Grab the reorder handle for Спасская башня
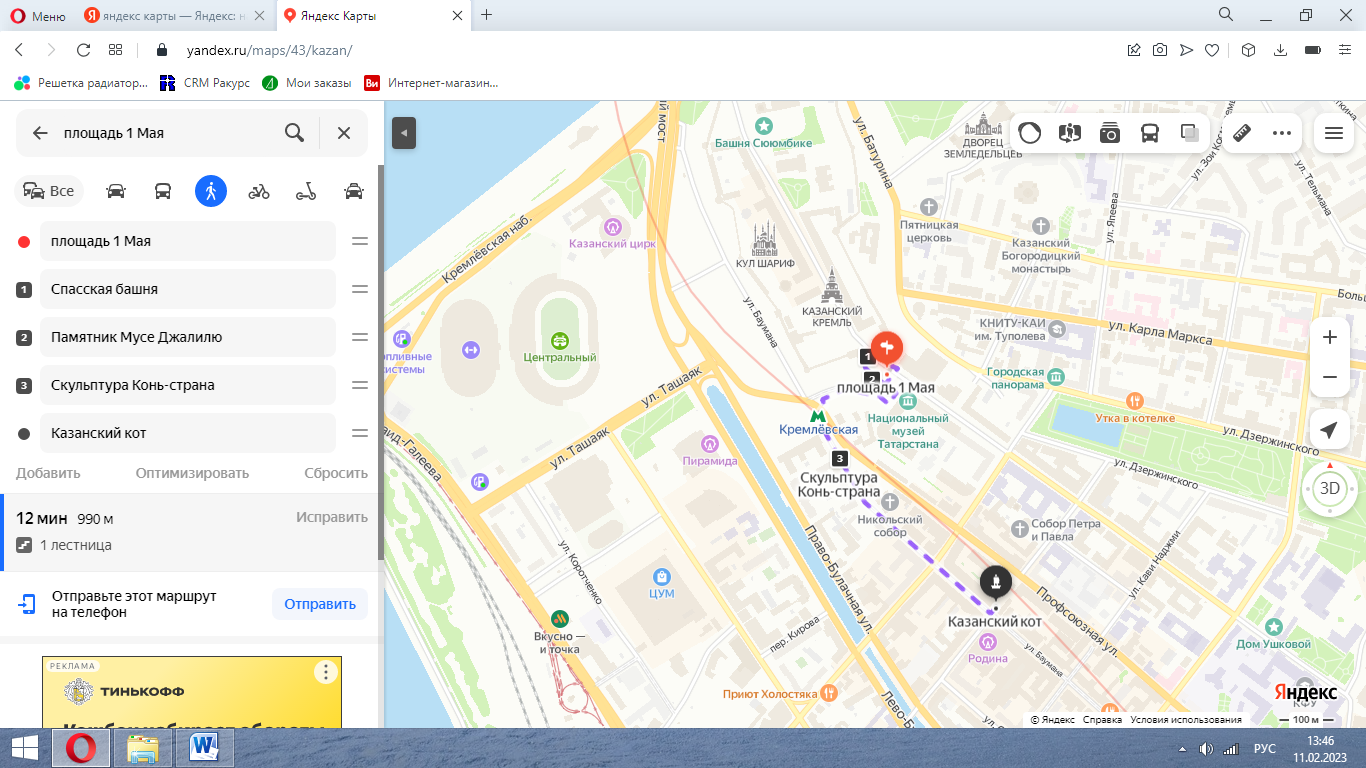1366x768 pixels. click(360, 289)
